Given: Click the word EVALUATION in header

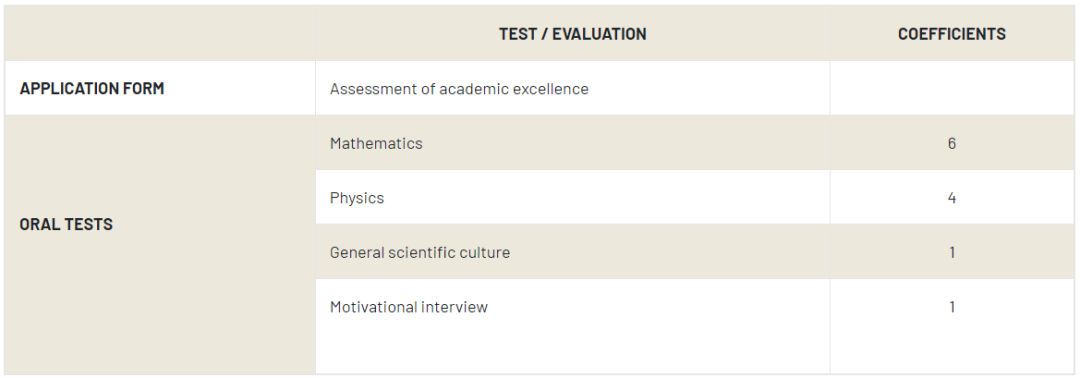Looking at the screenshot, I should pos(599,34).
